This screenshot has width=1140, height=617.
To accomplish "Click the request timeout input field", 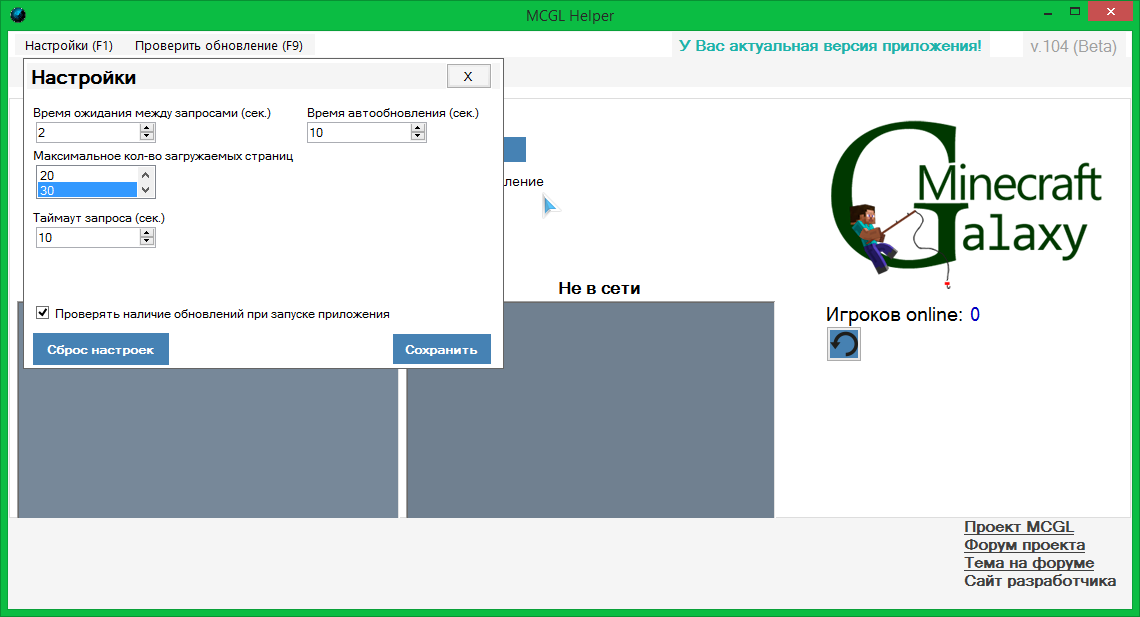I will (88, 238).
